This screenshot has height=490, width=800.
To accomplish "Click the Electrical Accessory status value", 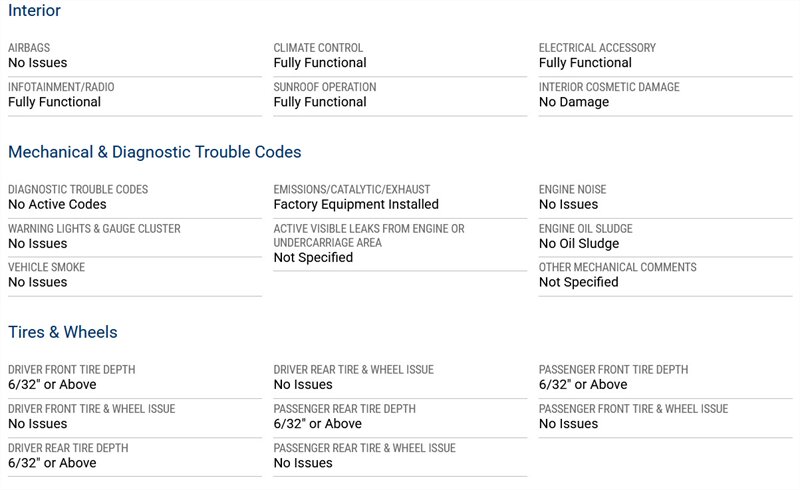I will (585, 63).
